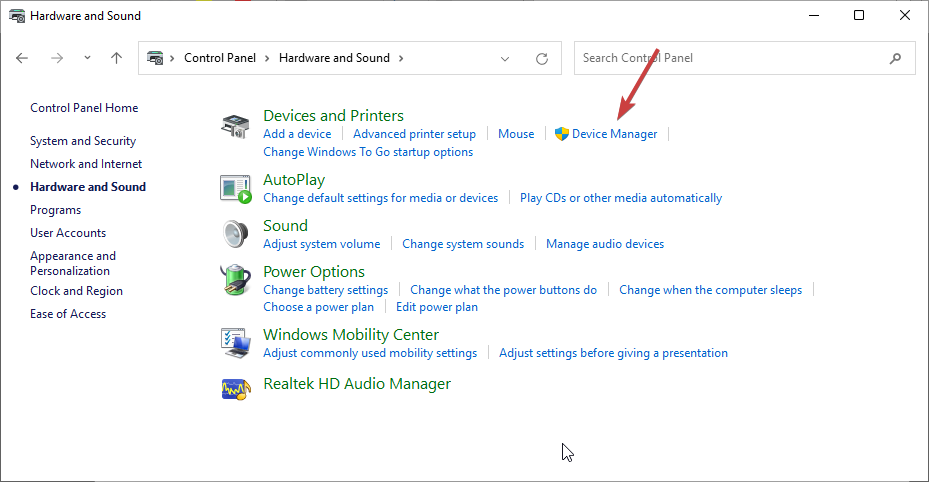Click the Power Options battery icon

pyautogui.click(x=235, y=280)
